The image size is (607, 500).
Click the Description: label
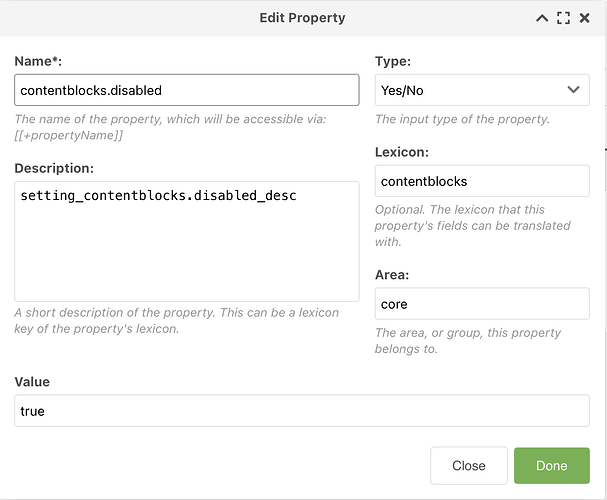pos(54,168)
